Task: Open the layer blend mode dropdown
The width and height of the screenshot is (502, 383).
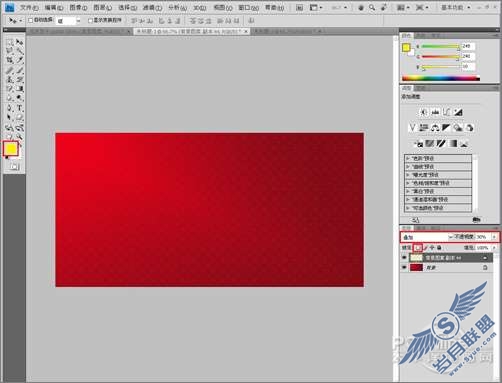Action: point(427,237)
